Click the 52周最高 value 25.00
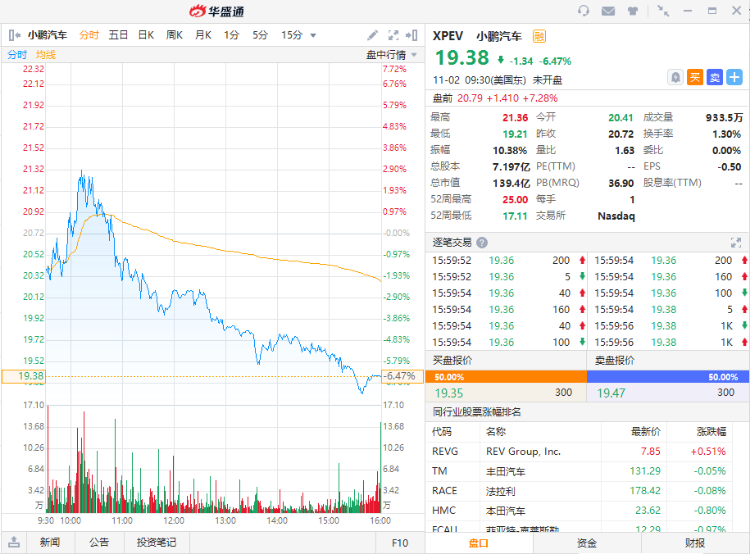This screenshot has width=750, height=554. pos(515,199)
